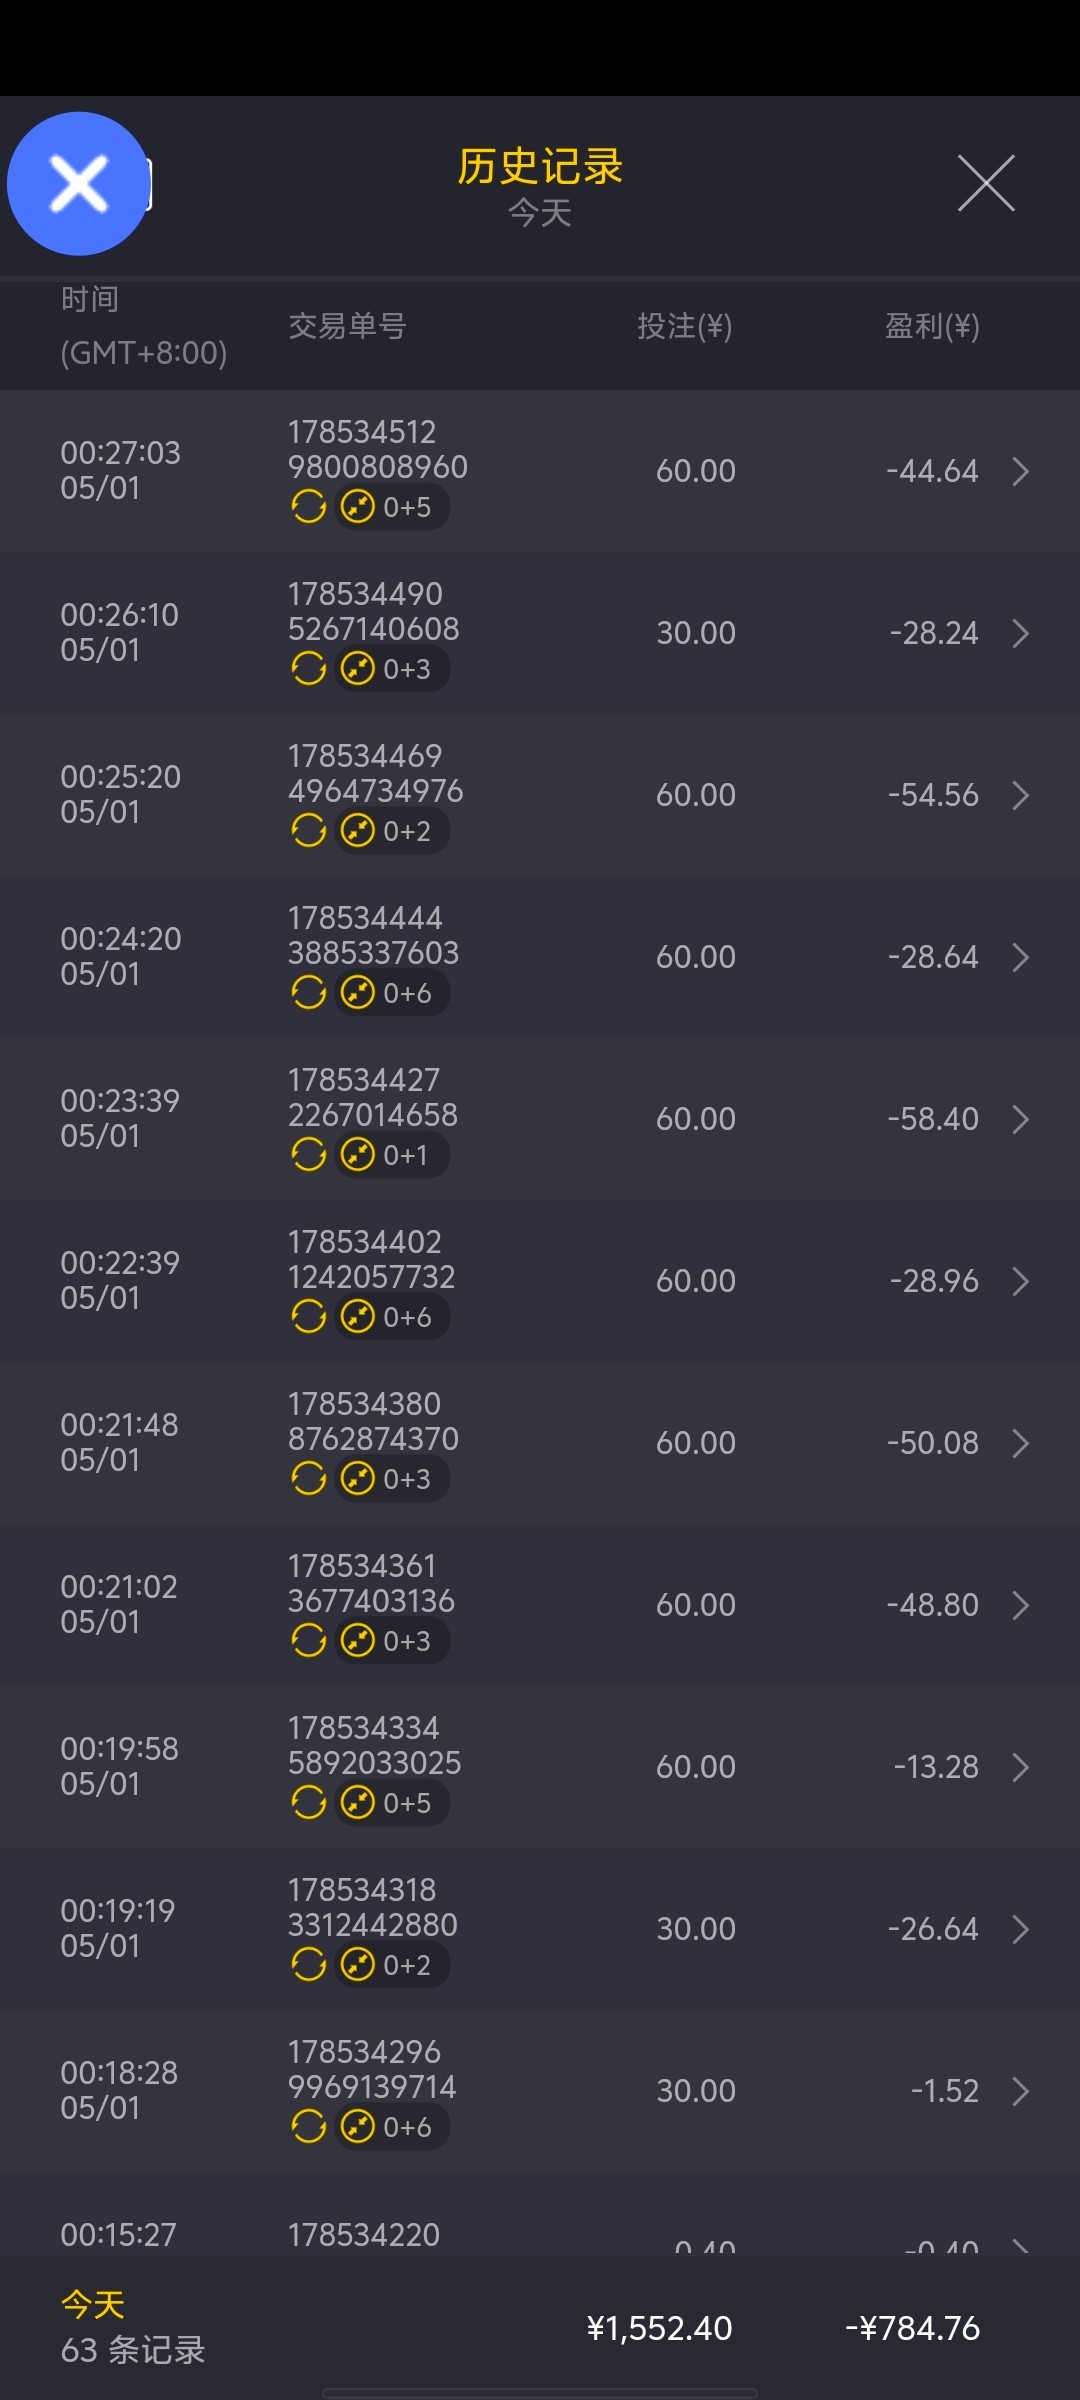Hit the replay icon on the 00:19:19 record

[308, 1965]
